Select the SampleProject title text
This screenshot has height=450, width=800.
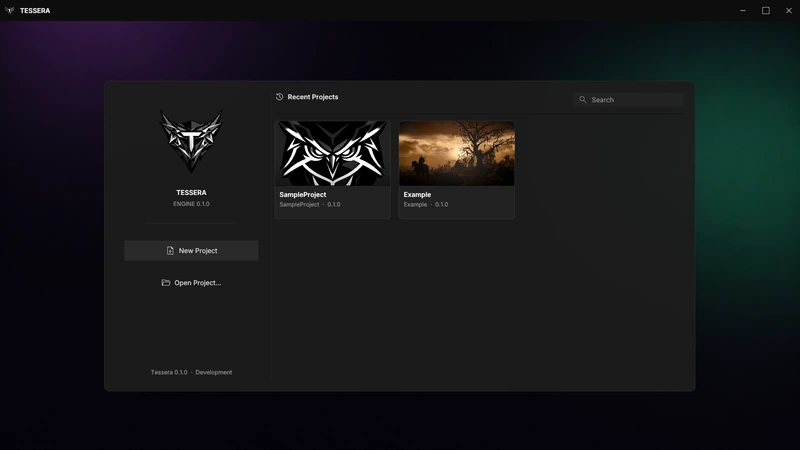click(303, 194)
